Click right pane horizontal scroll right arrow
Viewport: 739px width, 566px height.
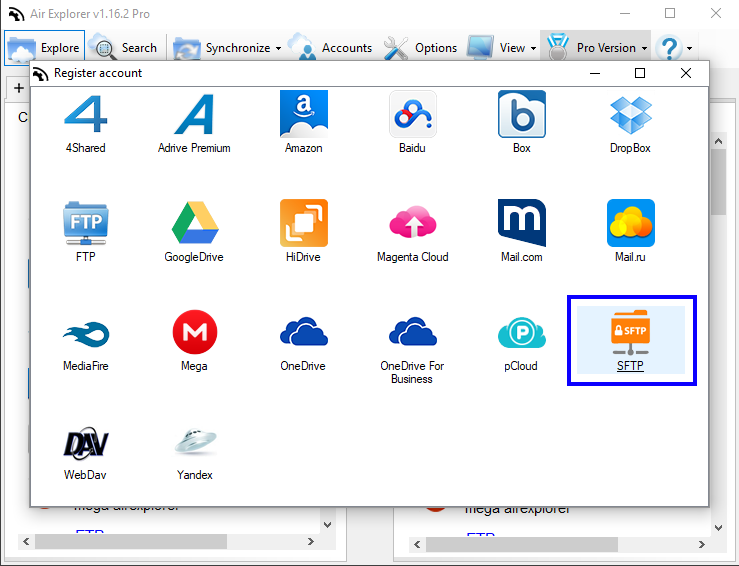coord(702,544)
